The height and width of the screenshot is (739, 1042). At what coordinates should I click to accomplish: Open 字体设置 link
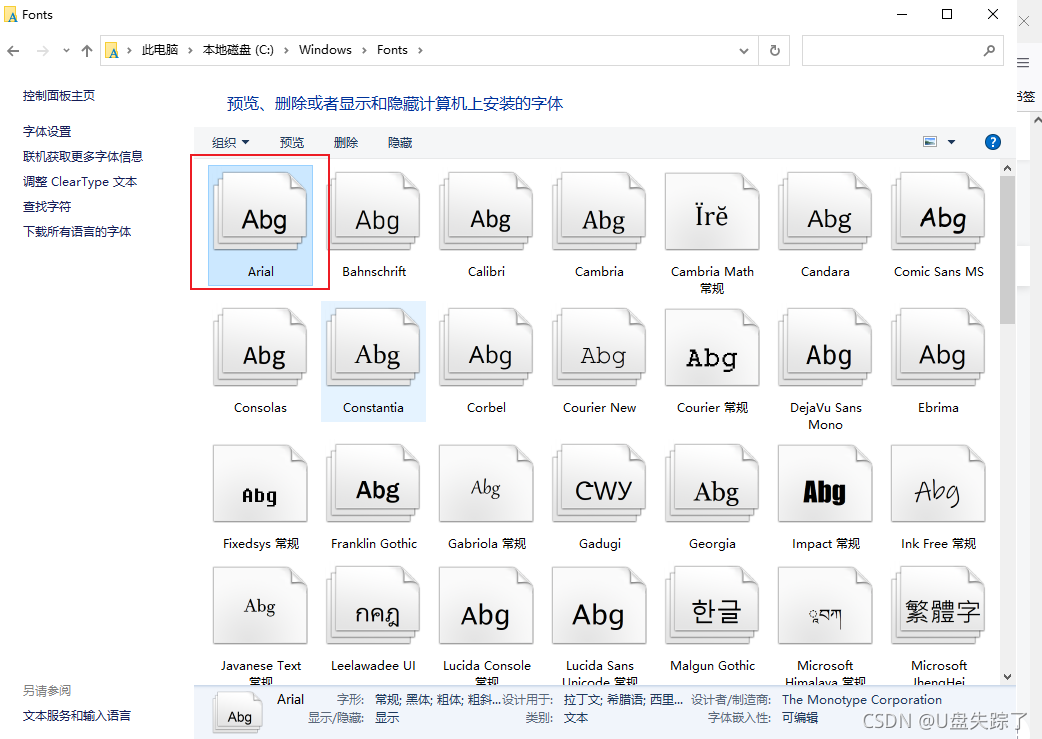coord(47,132)
